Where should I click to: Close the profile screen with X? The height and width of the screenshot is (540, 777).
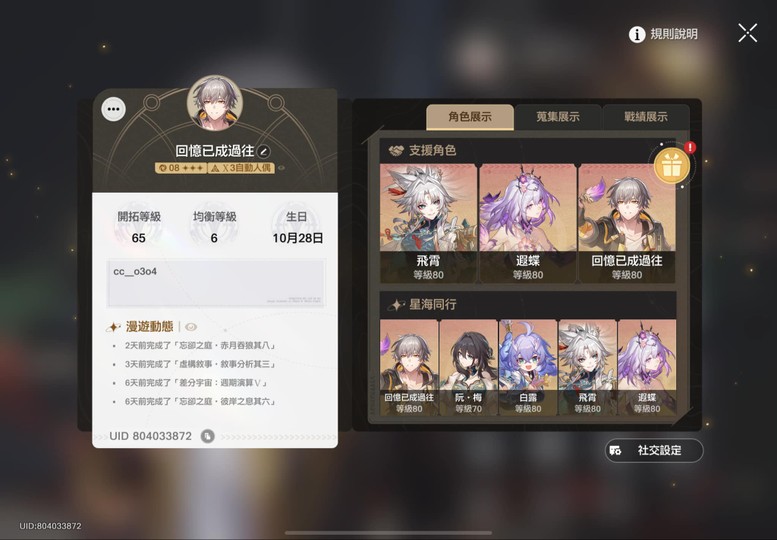click(x=747, y=33)
